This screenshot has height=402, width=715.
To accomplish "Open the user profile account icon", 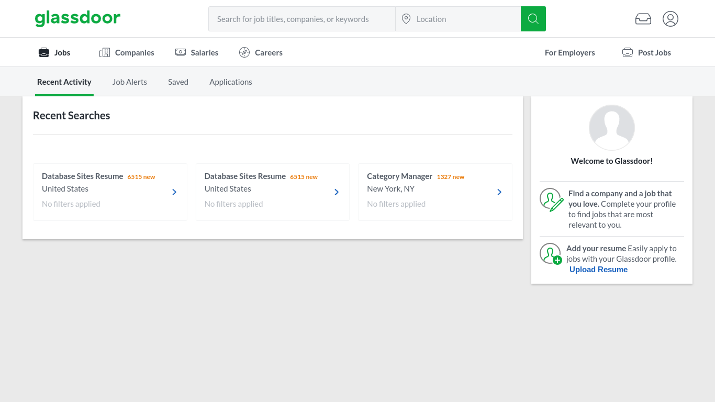I will pos(670,19).
